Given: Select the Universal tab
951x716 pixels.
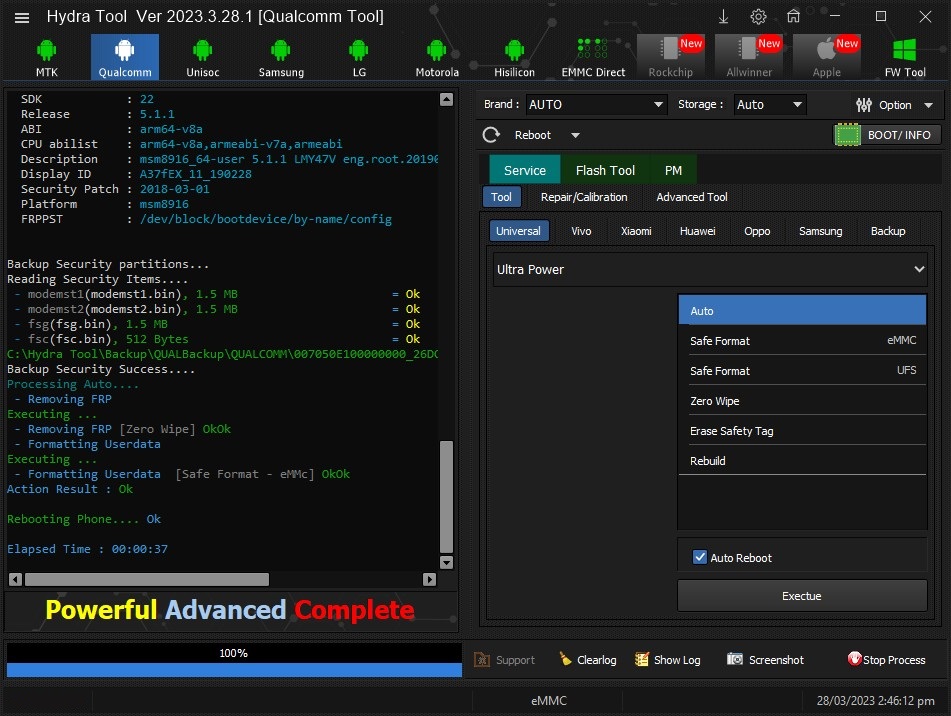Looking at the screenshot, I should 518,231.
